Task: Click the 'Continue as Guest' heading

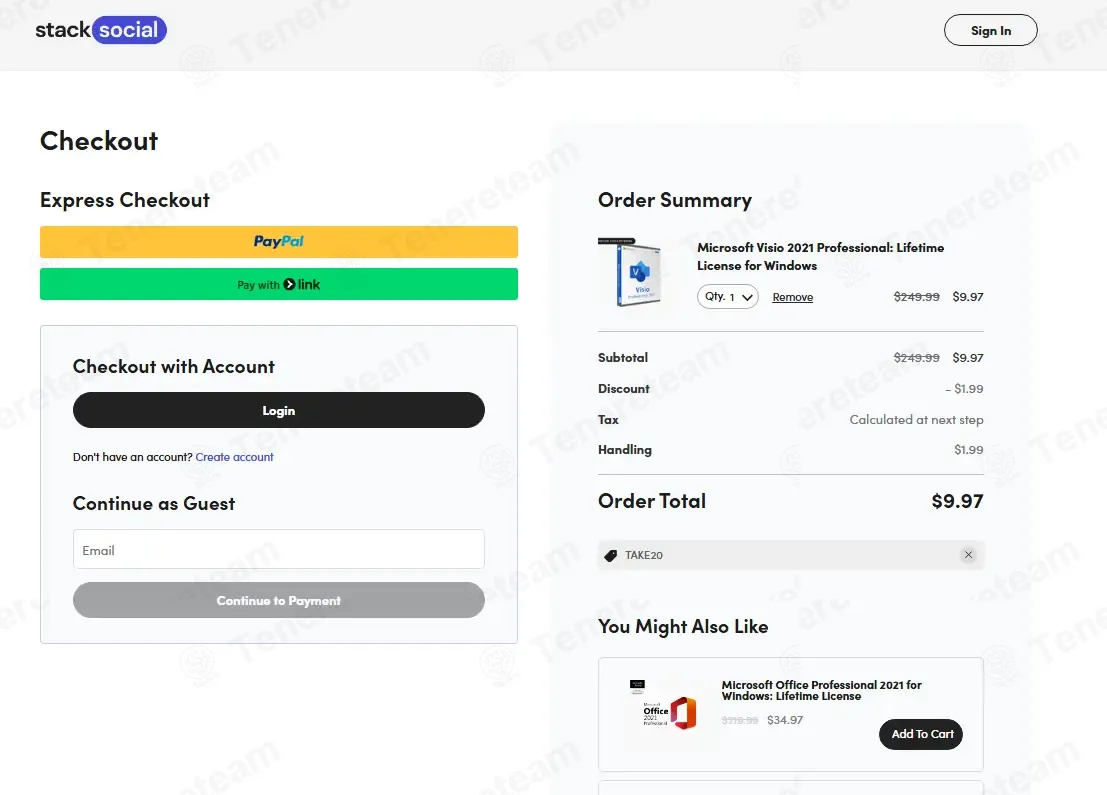Action: tap(154, 503)
